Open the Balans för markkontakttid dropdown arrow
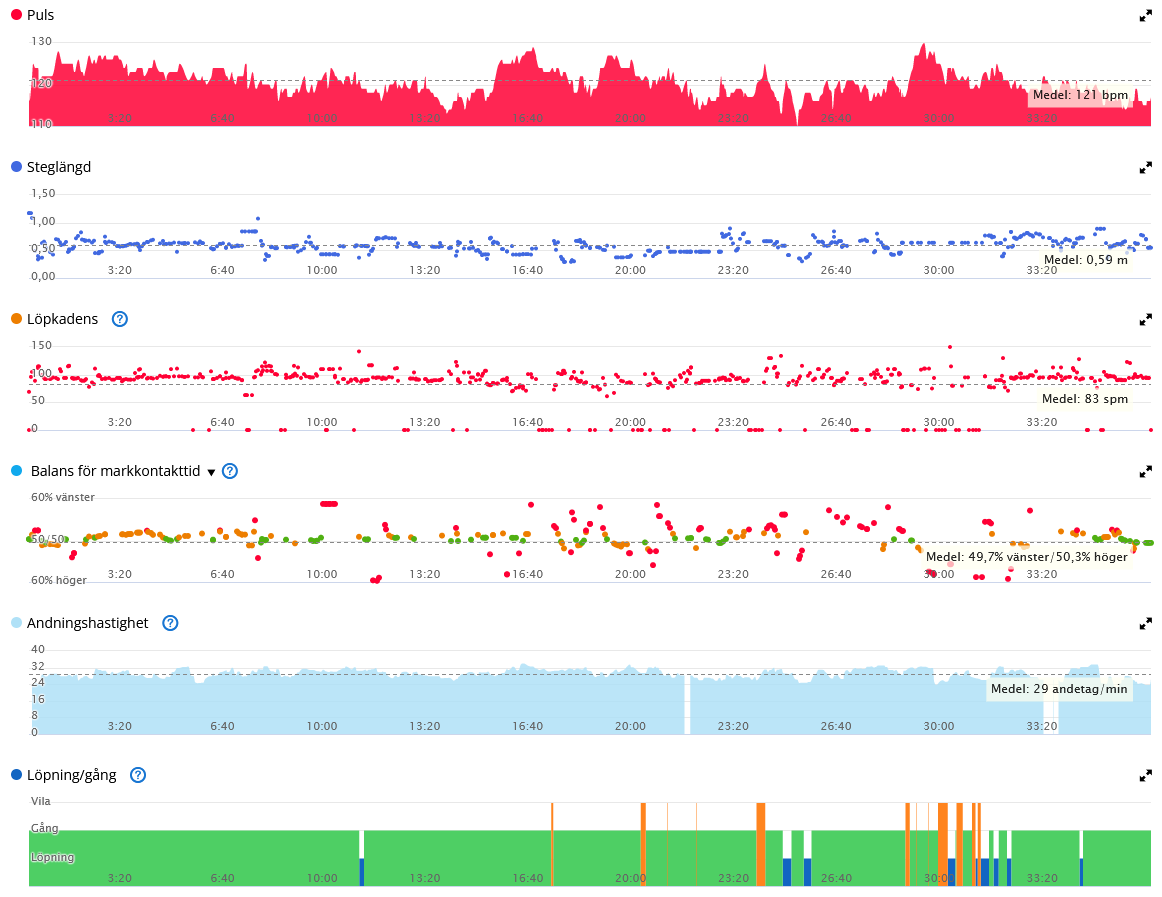This screenshot has width=1162, height=897. [x=211, y=472]
